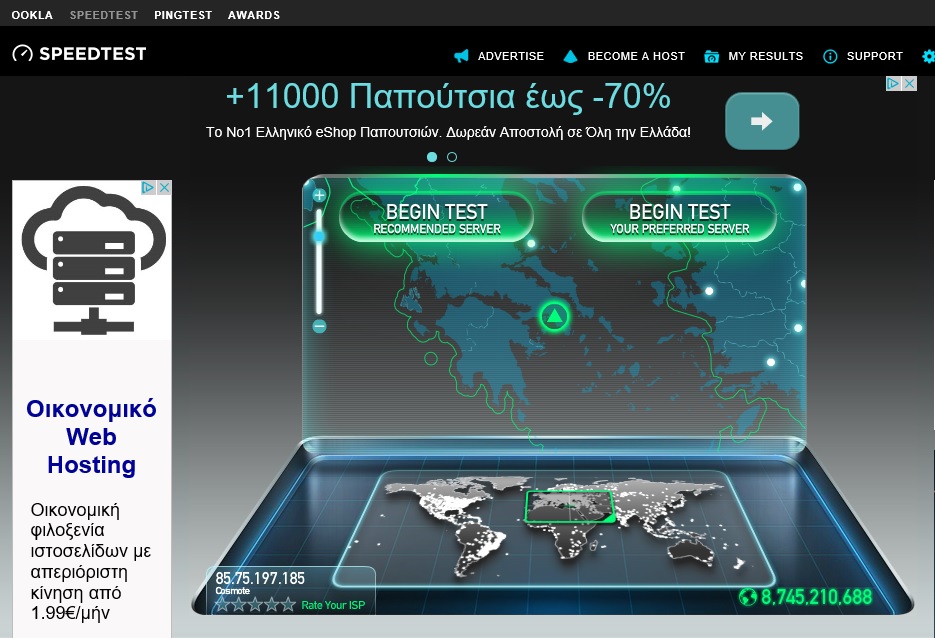Switch to the AWARDS page
935x638 pixels.
(254, 15)
